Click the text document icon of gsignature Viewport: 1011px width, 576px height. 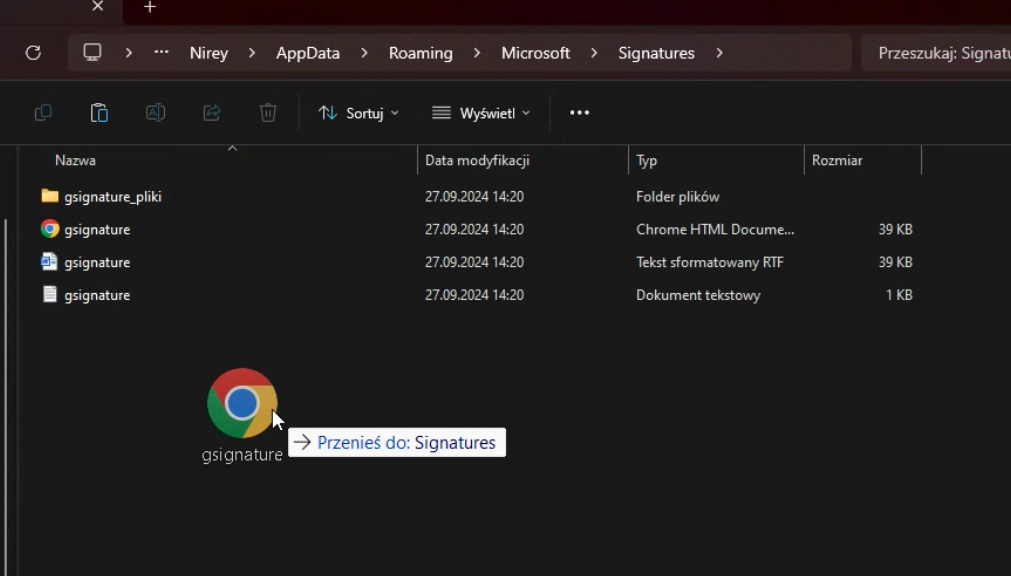(50, 294)
